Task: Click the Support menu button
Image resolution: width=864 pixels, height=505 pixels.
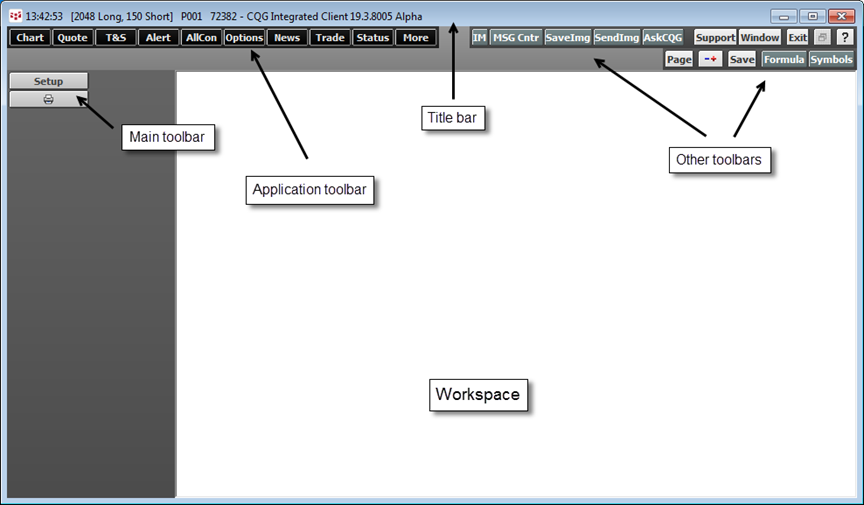Action: (715, 37)
